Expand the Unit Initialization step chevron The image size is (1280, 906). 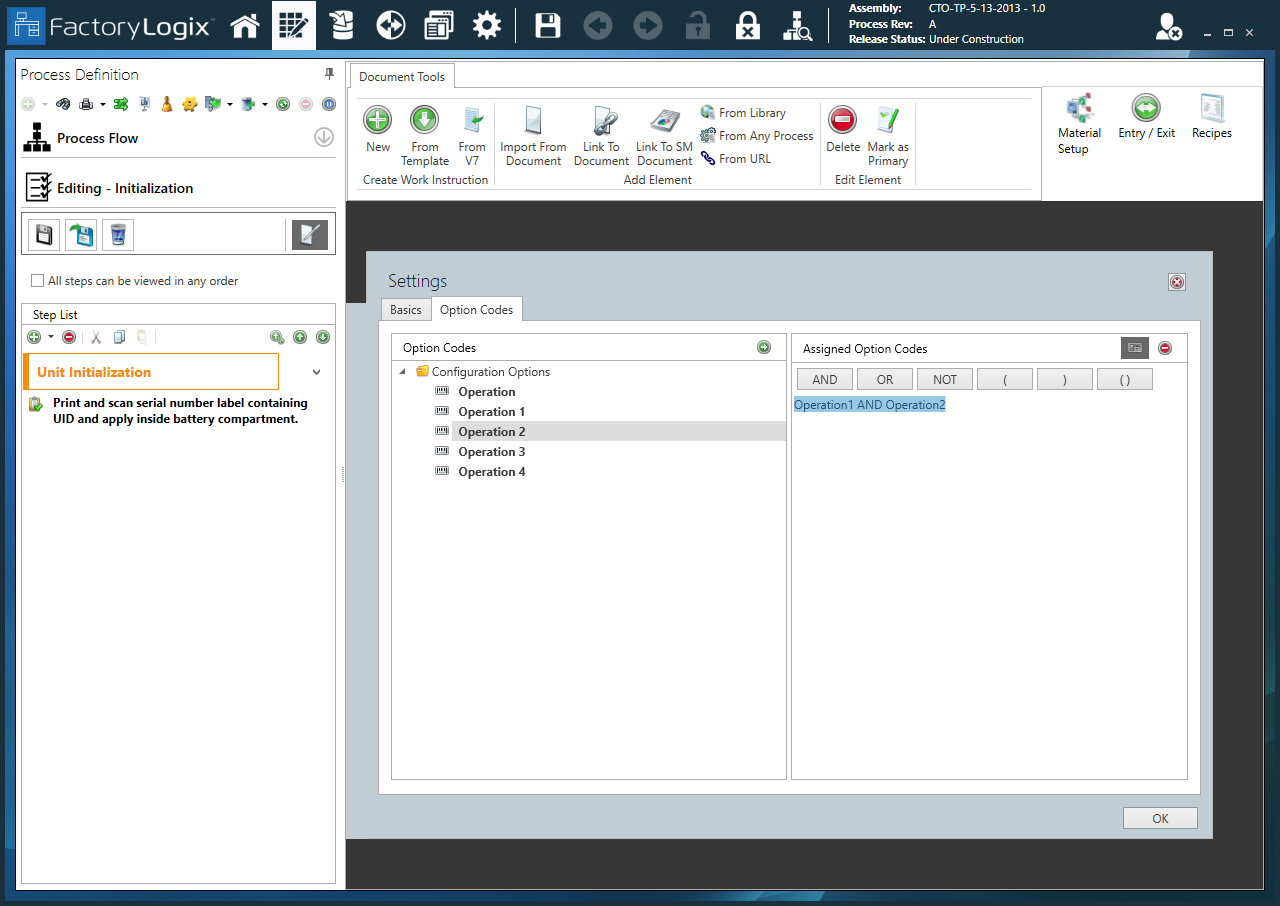tap(317, 372)
